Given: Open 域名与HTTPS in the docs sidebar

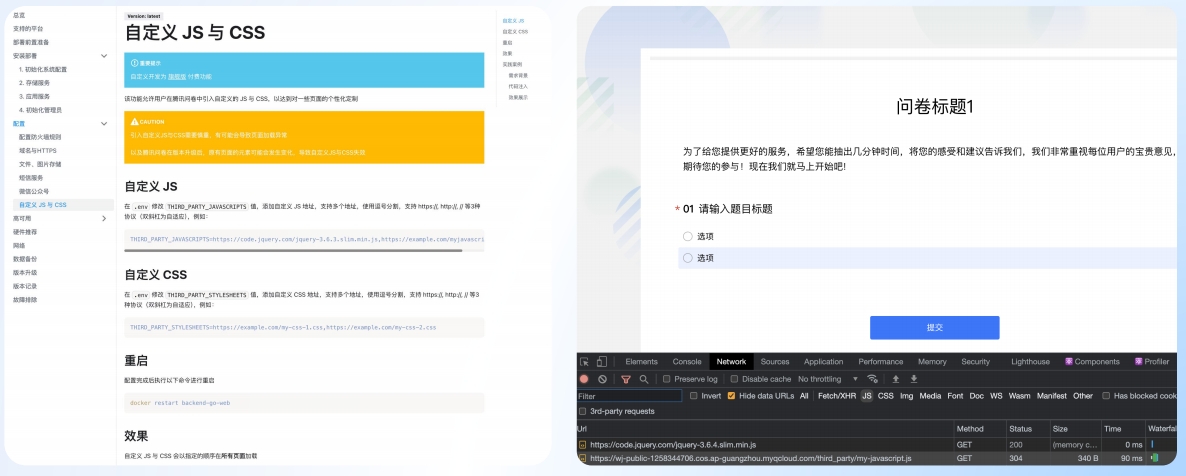Looking at the screenshot, I should coord(38,151).
